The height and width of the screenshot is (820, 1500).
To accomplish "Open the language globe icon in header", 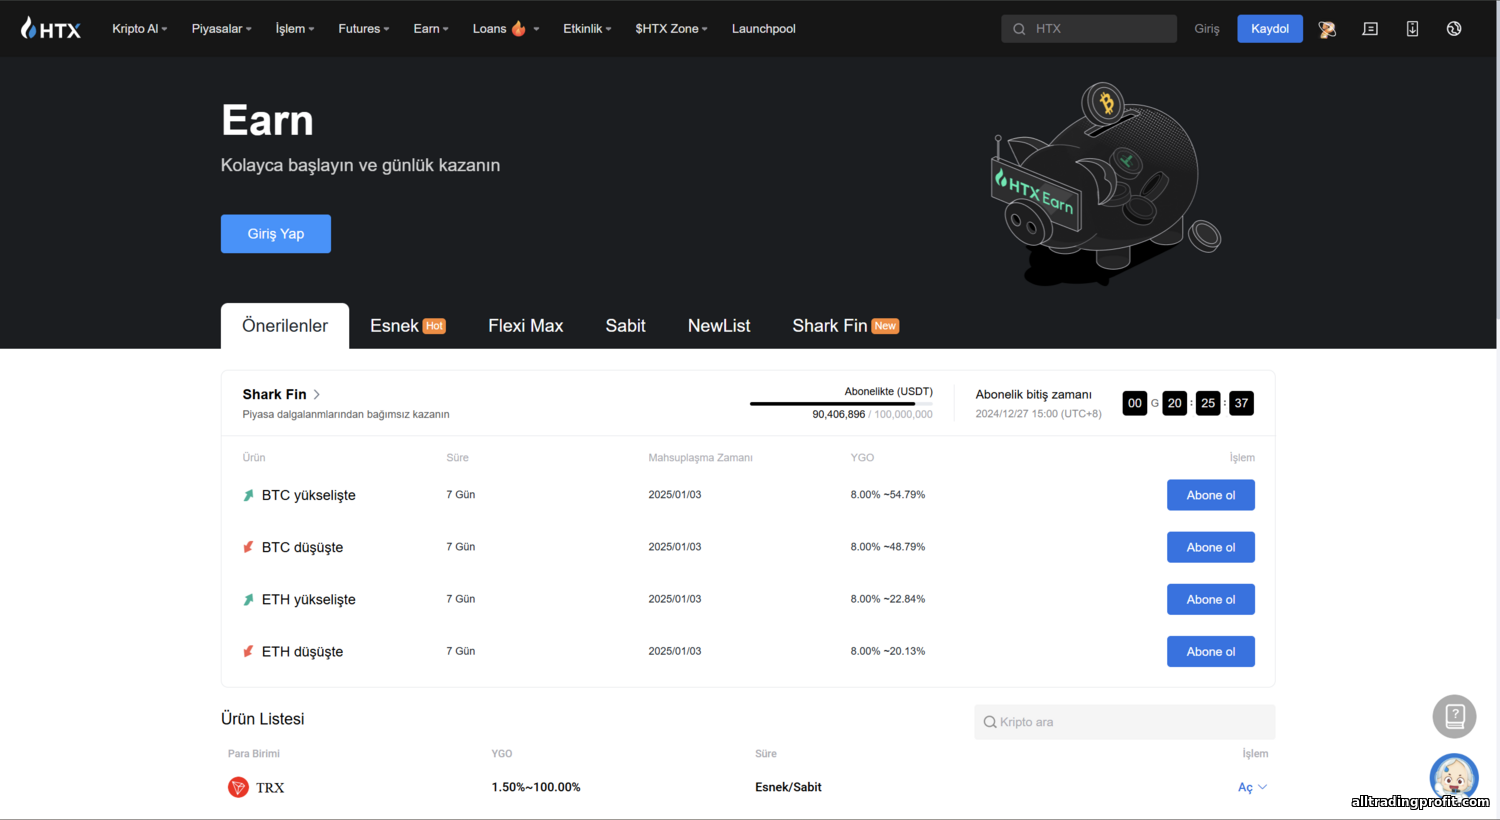I will (1454, 29).
